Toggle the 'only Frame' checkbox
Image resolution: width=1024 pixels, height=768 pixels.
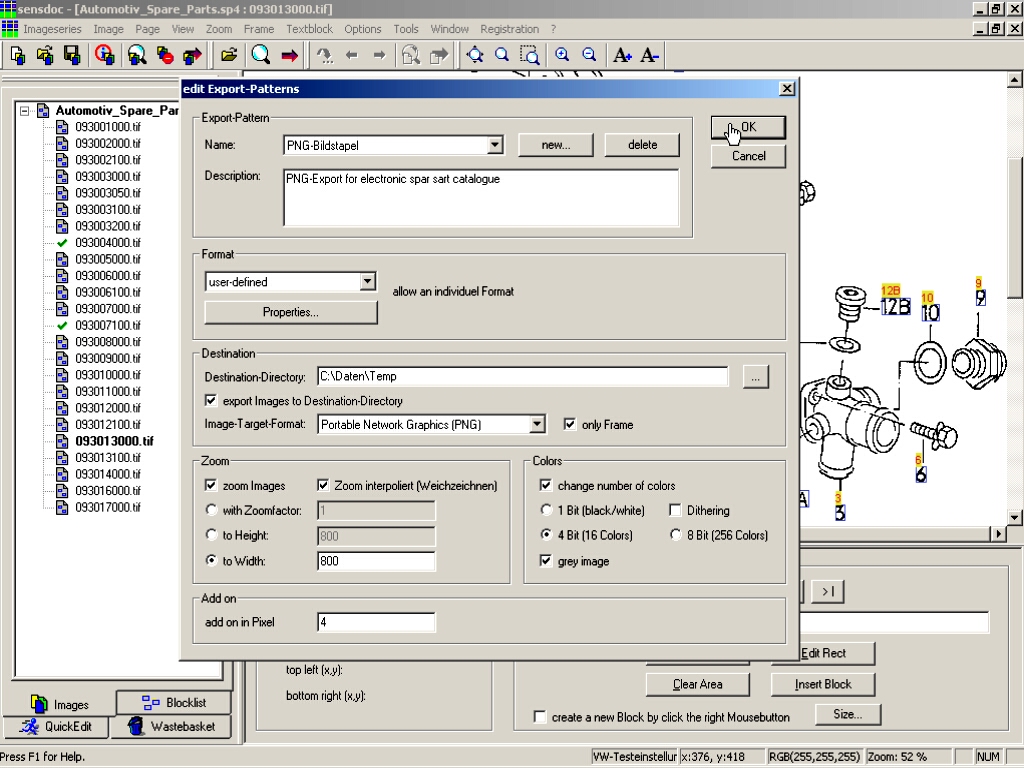tap(570, 425)
